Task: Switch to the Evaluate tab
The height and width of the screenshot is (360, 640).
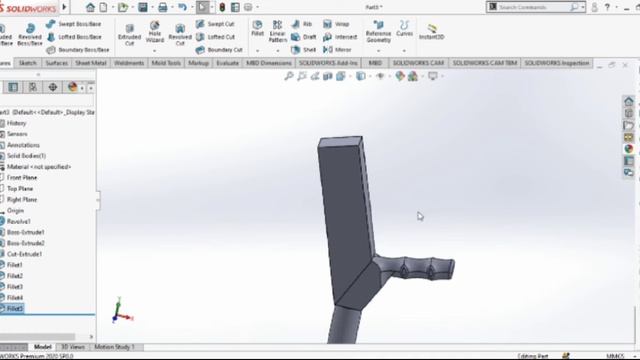Action: [x=227, y=63]
